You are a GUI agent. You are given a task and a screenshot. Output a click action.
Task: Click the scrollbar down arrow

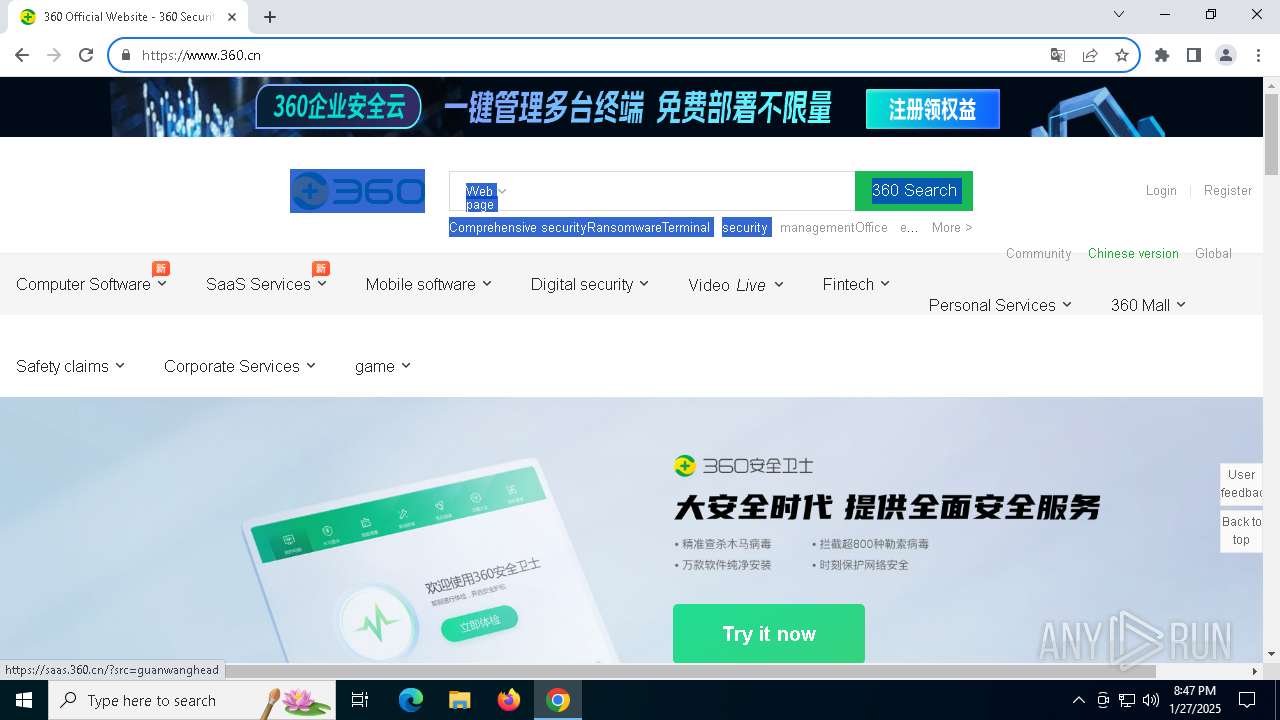coord(1271,654)
